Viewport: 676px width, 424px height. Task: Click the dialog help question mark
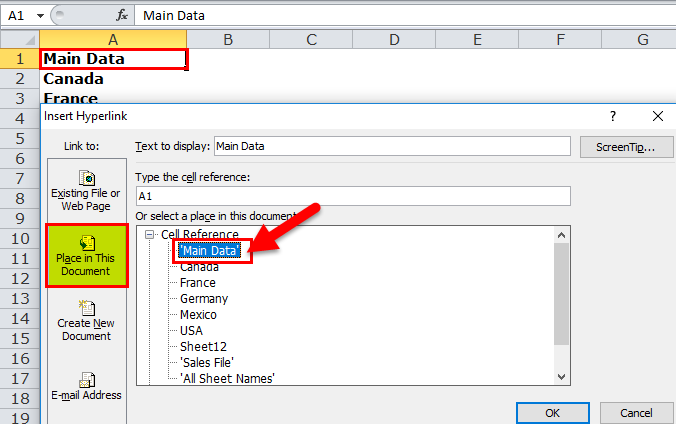(613, 116)
